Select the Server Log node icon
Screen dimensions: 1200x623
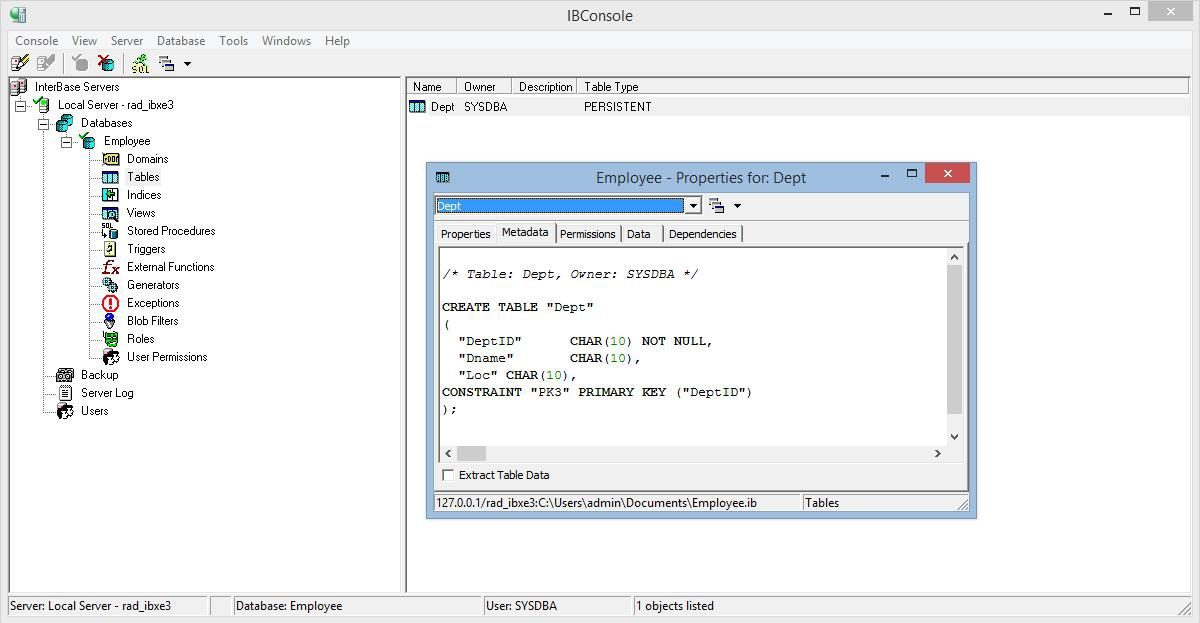(65, 393)
